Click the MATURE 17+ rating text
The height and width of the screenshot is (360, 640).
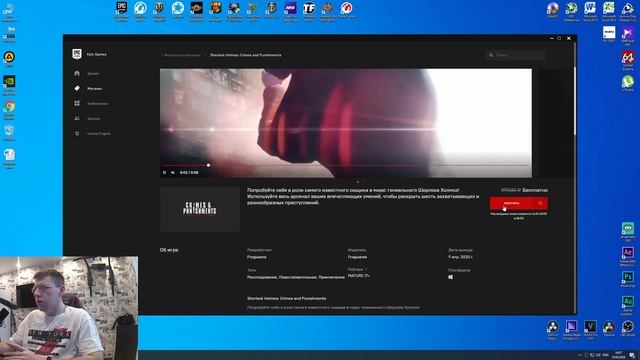pos(359,276)
